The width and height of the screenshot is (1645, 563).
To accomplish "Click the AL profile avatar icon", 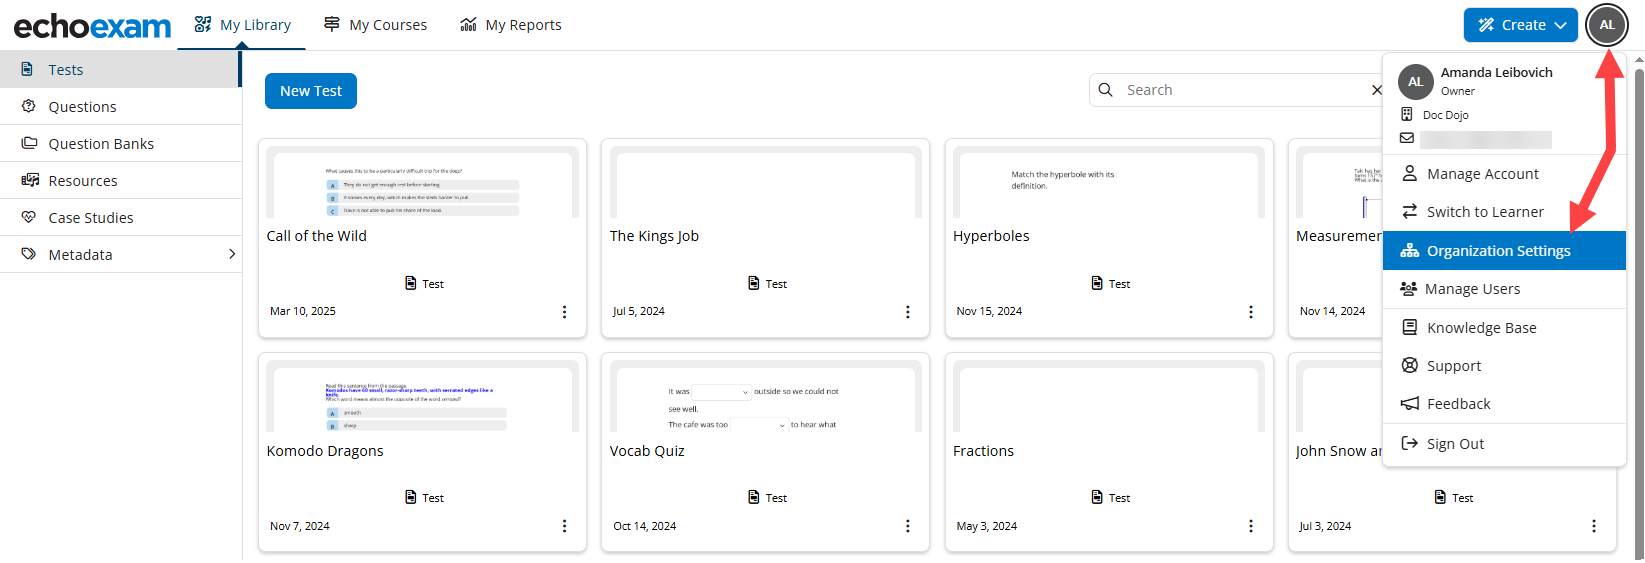I will click(1607, 25).
